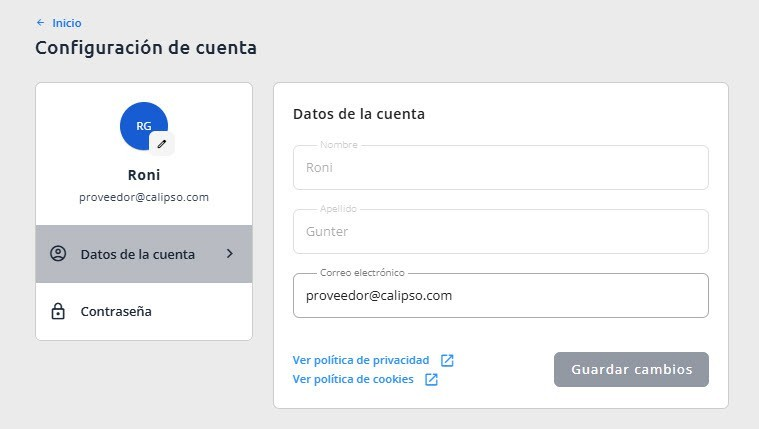Open Ver política de privacidad link
Image resolution: width=759 pixels, height=429 pixels.
click(x=361, y=360)
